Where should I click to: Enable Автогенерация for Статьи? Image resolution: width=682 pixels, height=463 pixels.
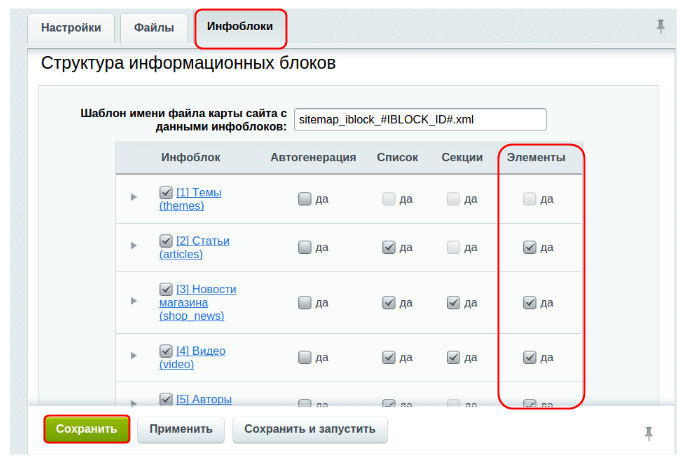click(304, 247)
